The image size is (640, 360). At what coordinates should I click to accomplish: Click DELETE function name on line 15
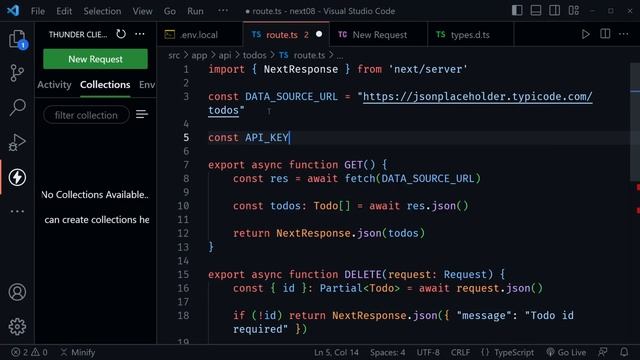click(x=362, y=274)
